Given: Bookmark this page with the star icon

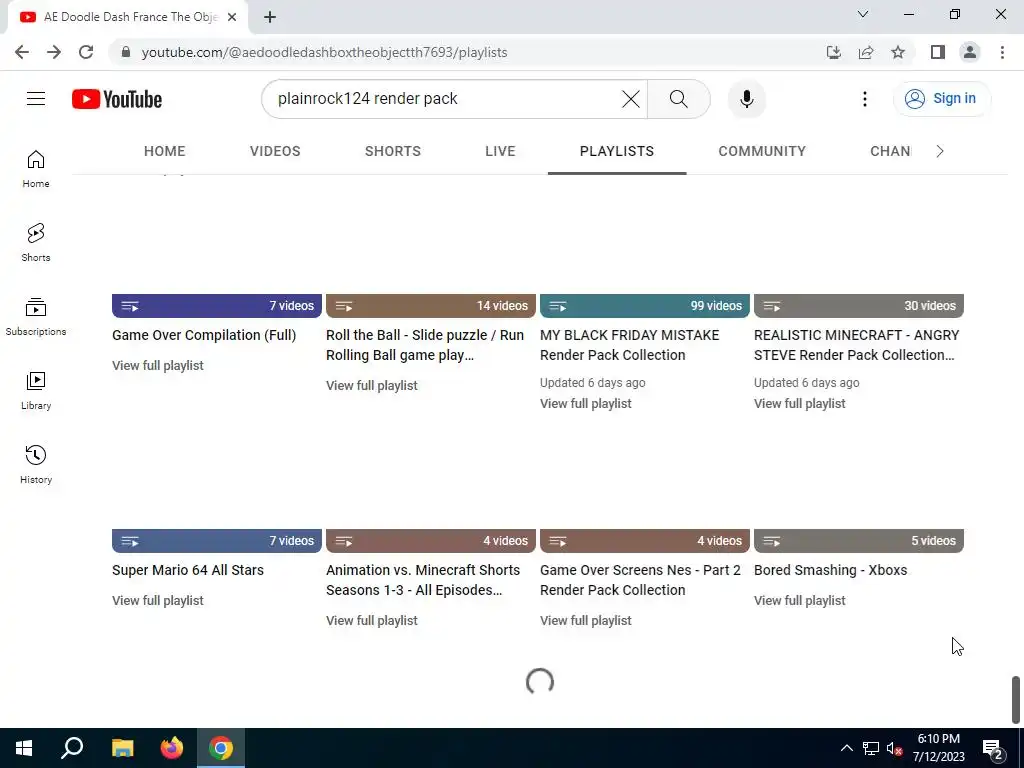Looking at the screenshot, I should (898, 52).
